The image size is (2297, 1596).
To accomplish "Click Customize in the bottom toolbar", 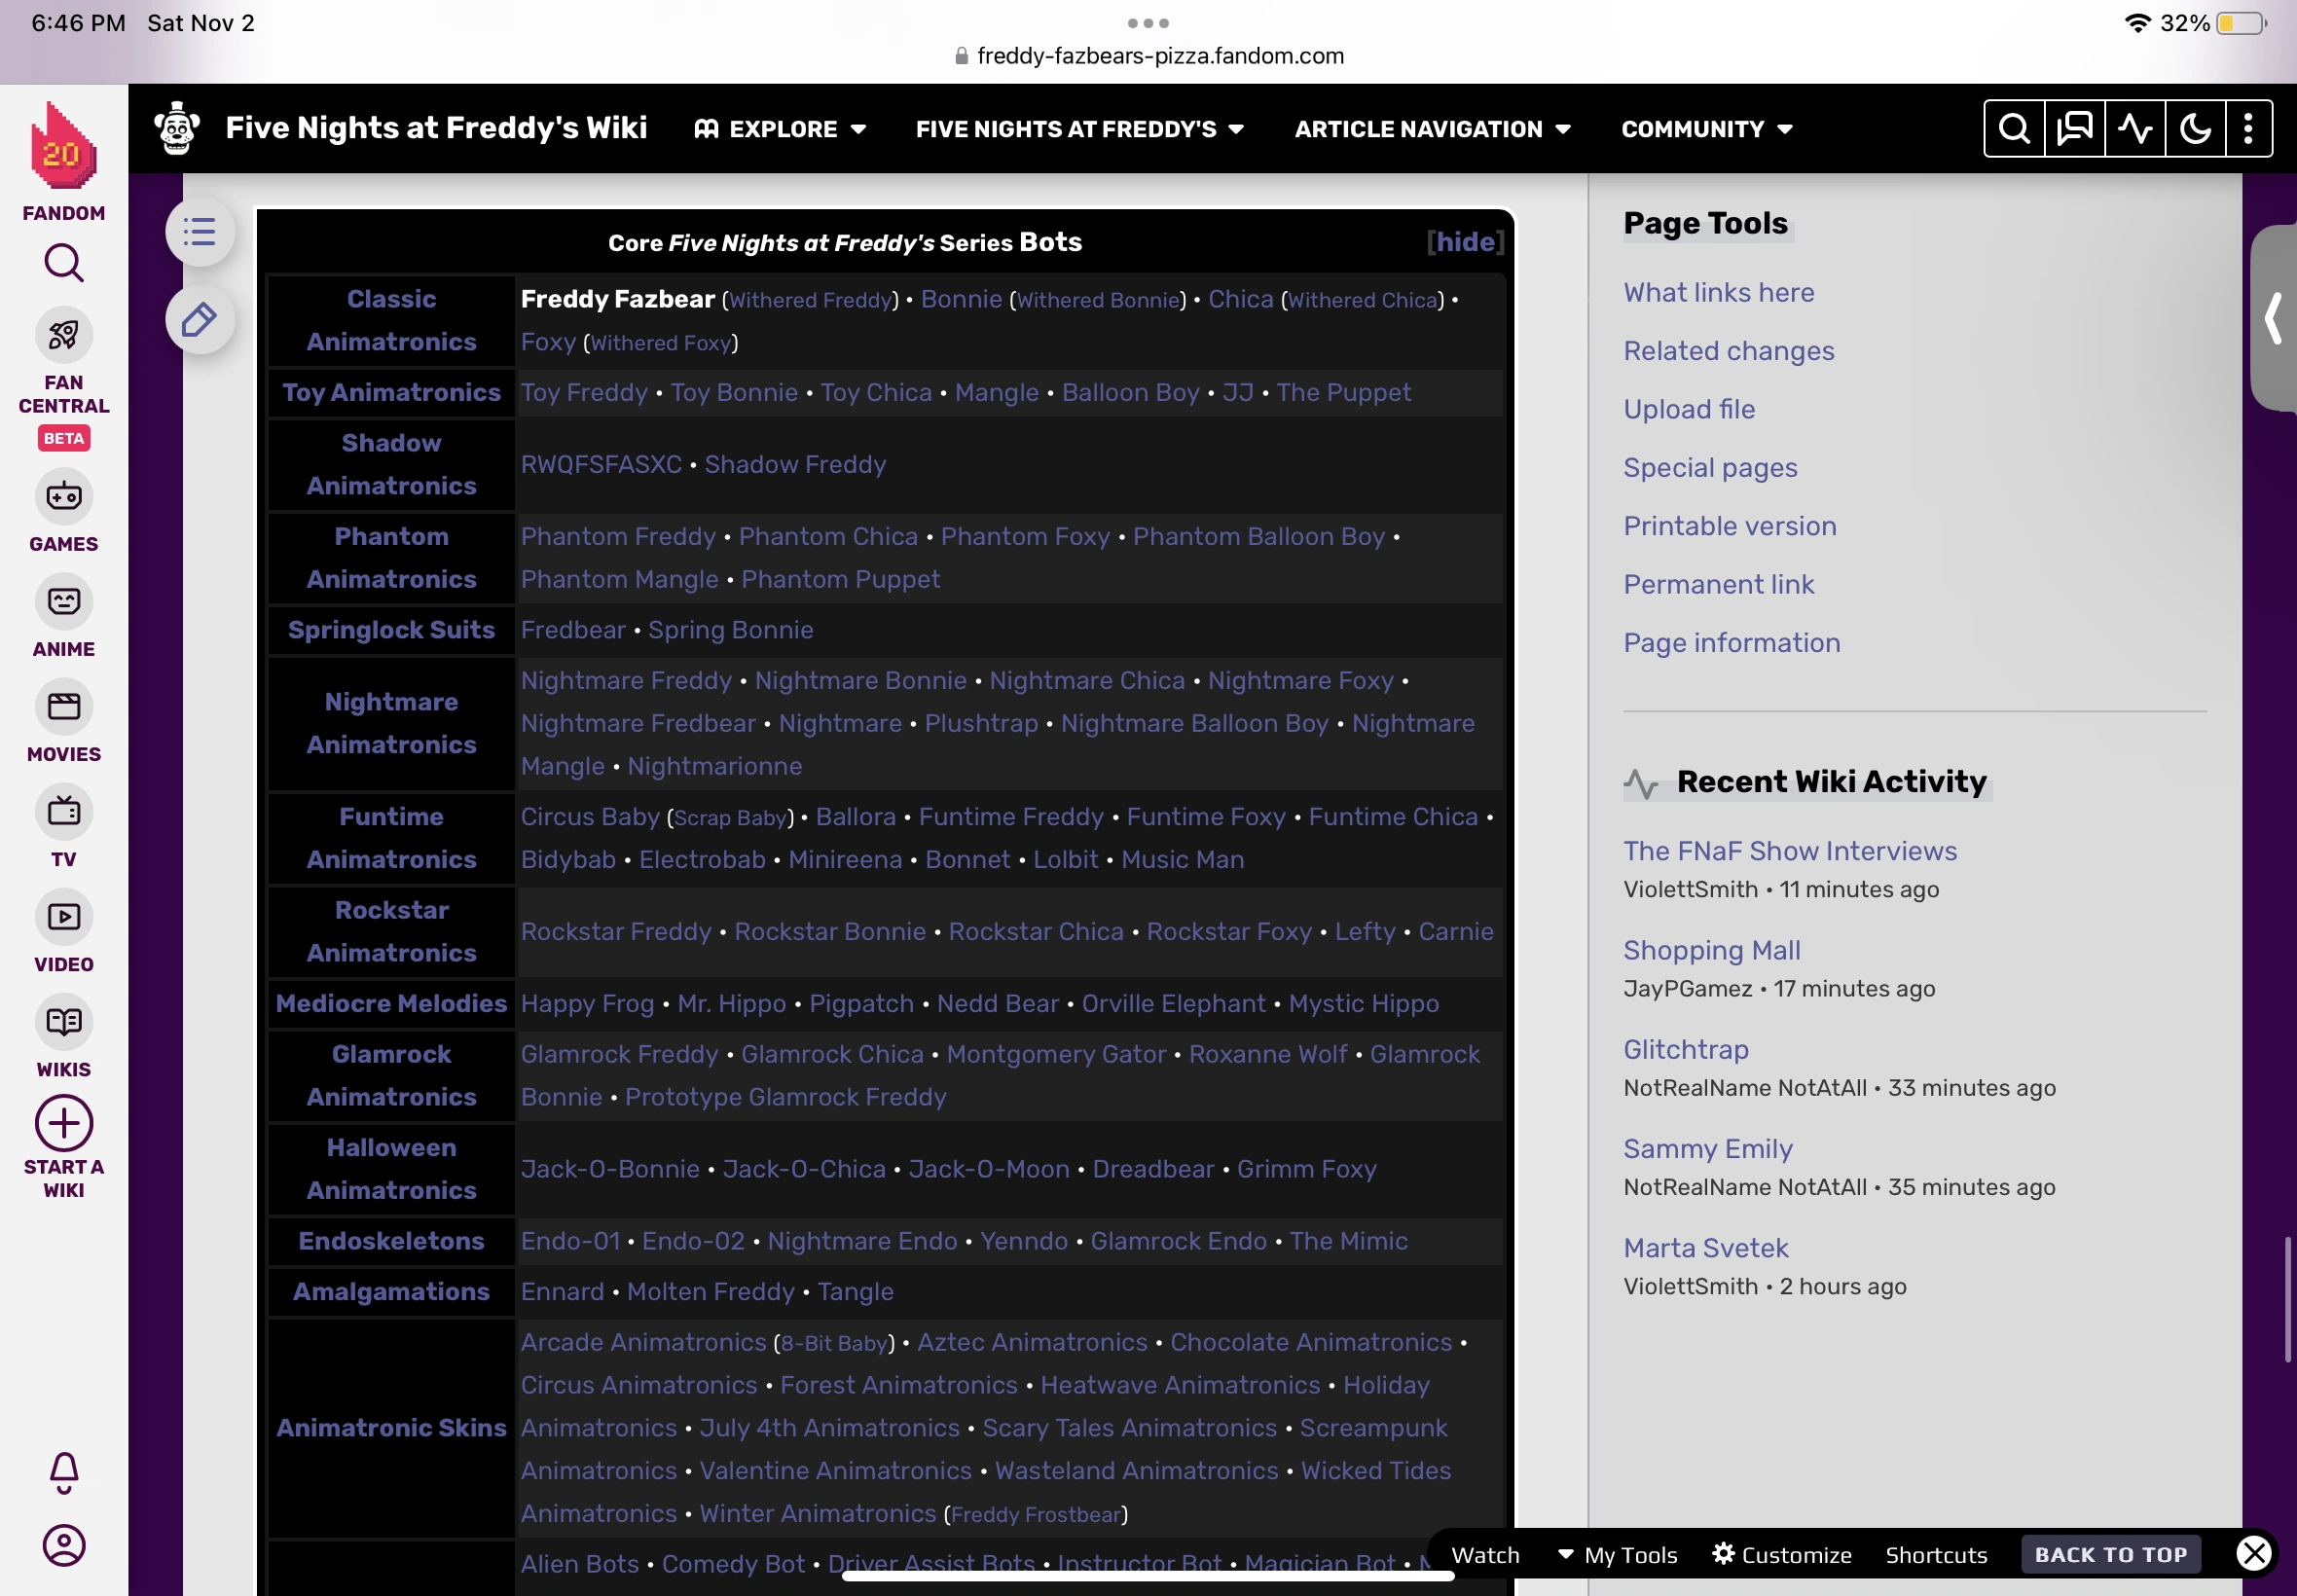I will pyautogui.click(x=1782, y=1555).
